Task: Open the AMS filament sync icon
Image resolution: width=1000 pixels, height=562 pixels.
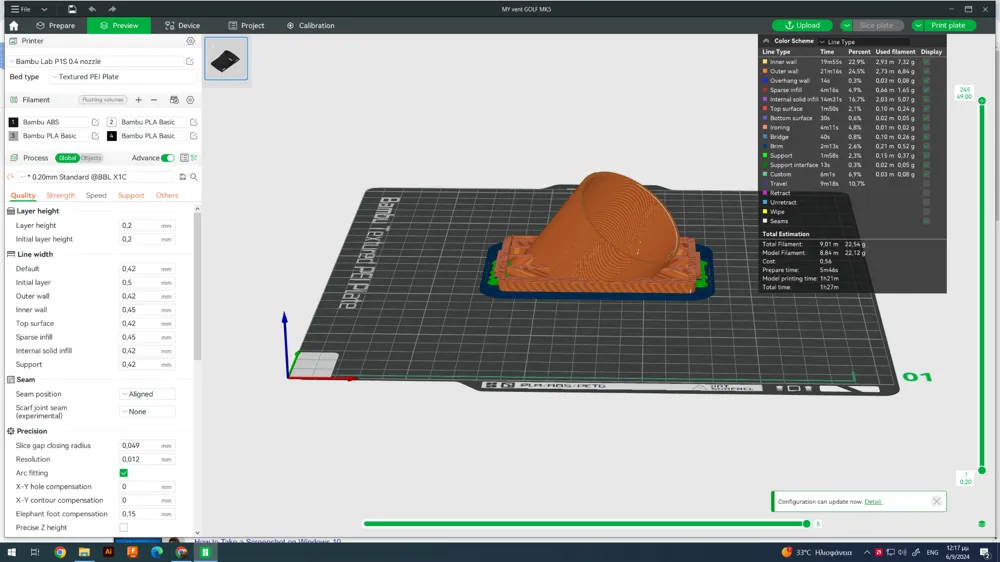Action: click(174, 100)
